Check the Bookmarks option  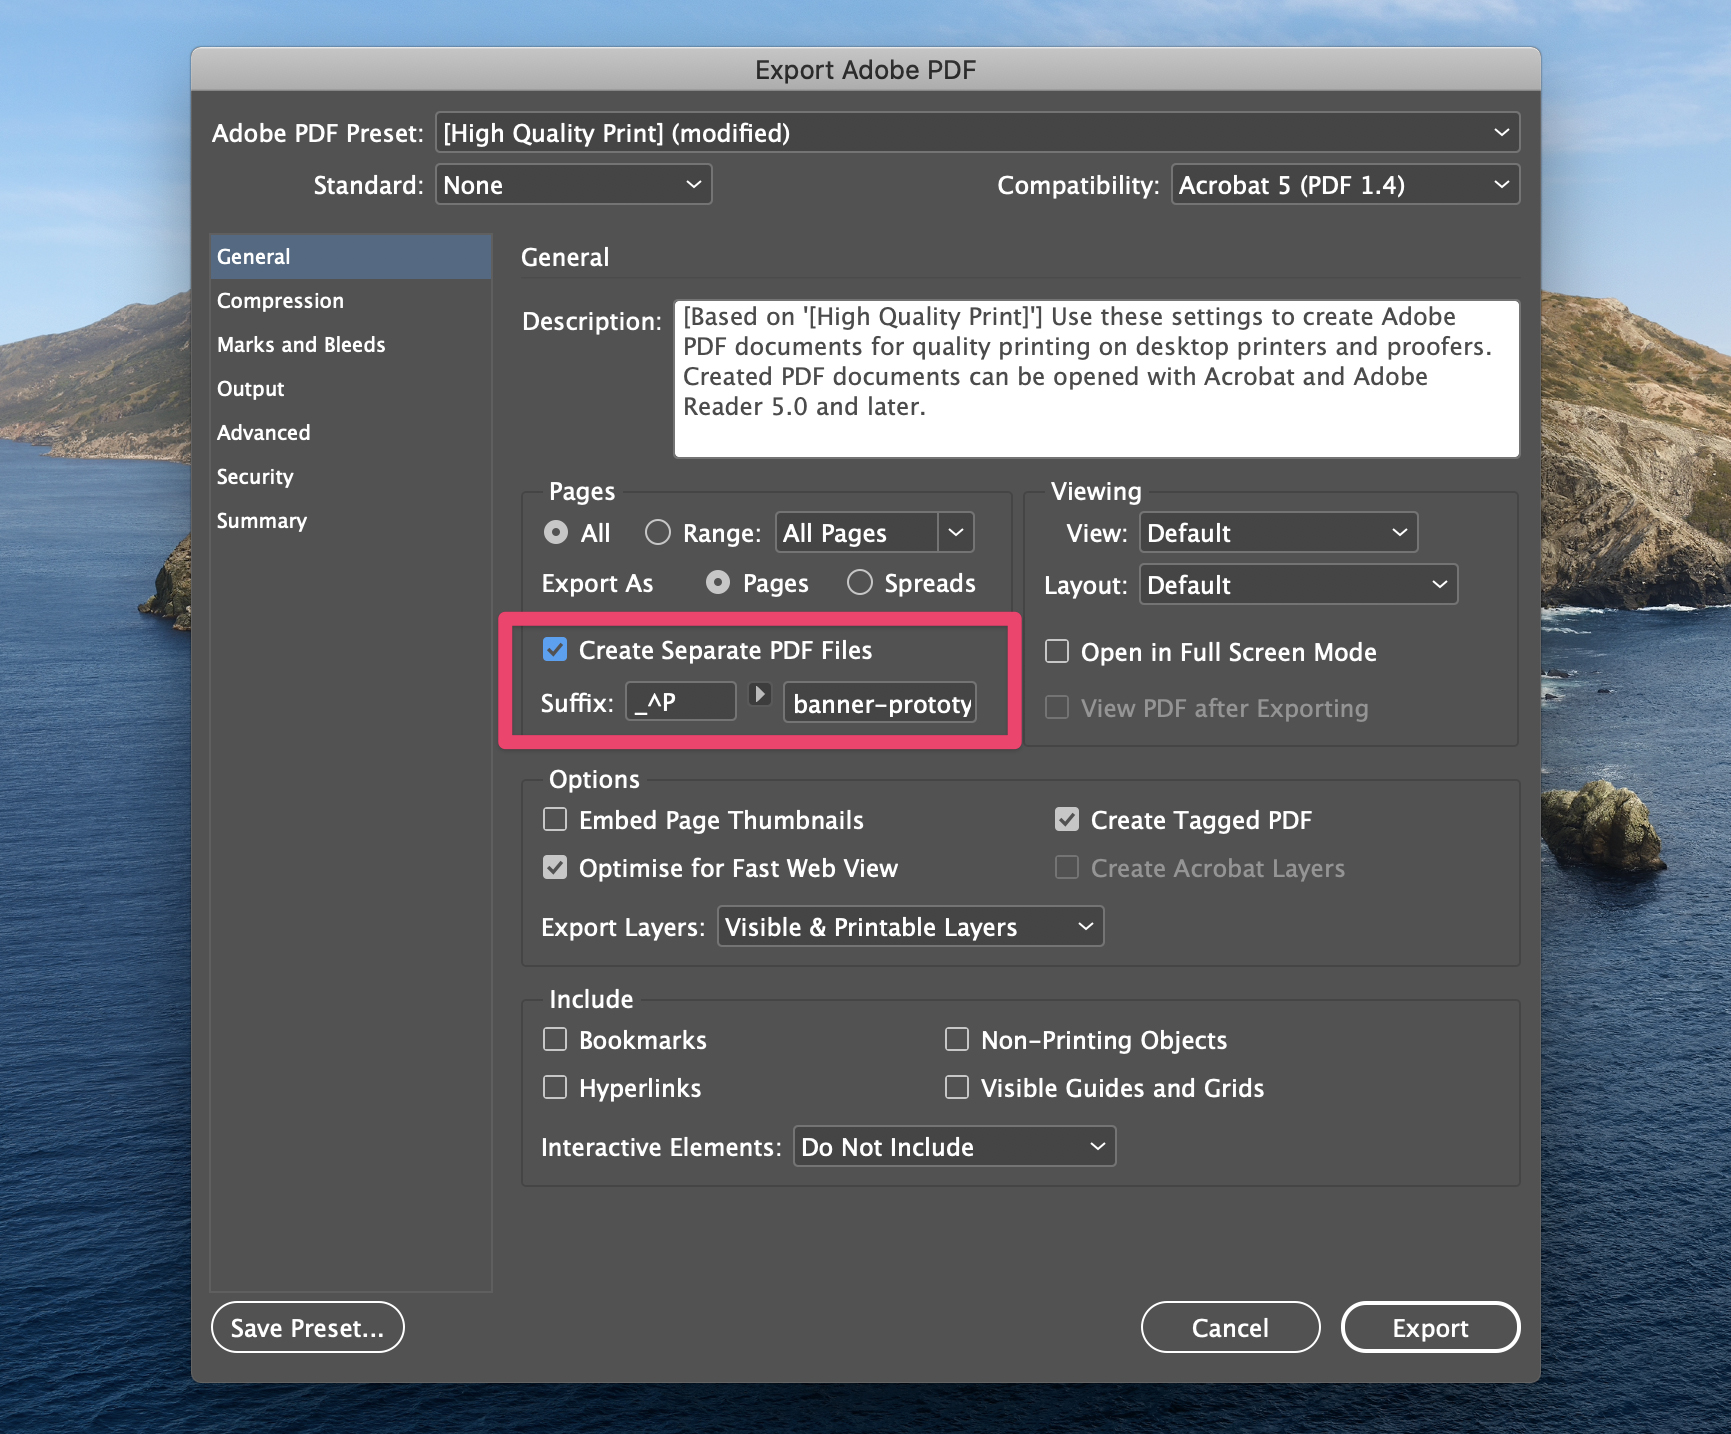coord(555,1039)
